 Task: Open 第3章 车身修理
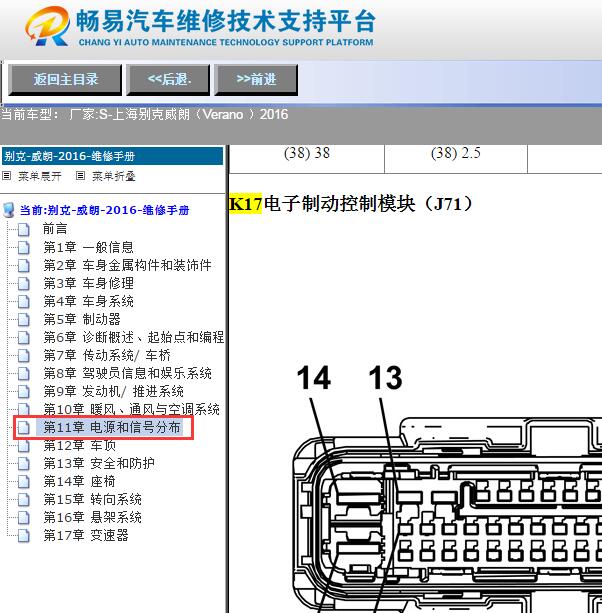click(x=88, y=283)
